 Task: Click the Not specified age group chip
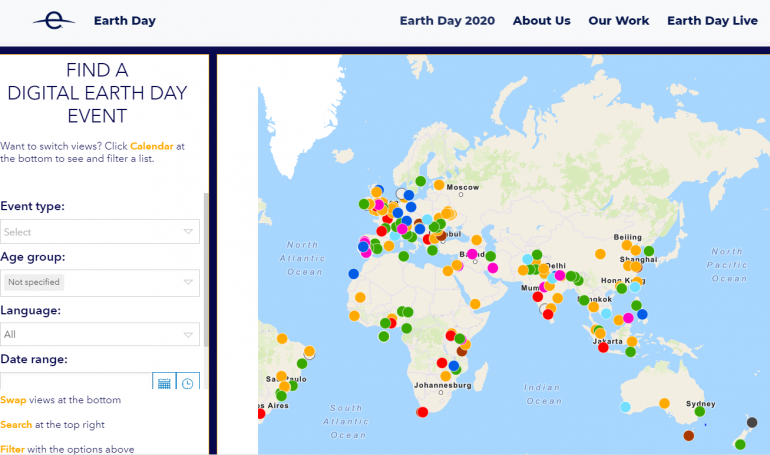(34, 282)
